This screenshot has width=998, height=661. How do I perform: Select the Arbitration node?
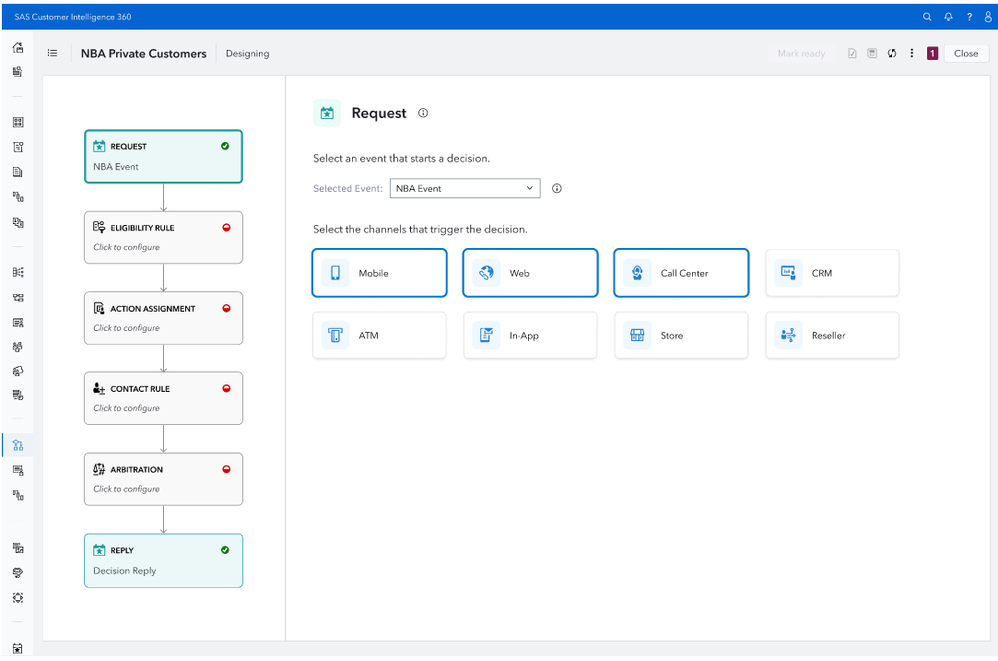pos(164,479)
